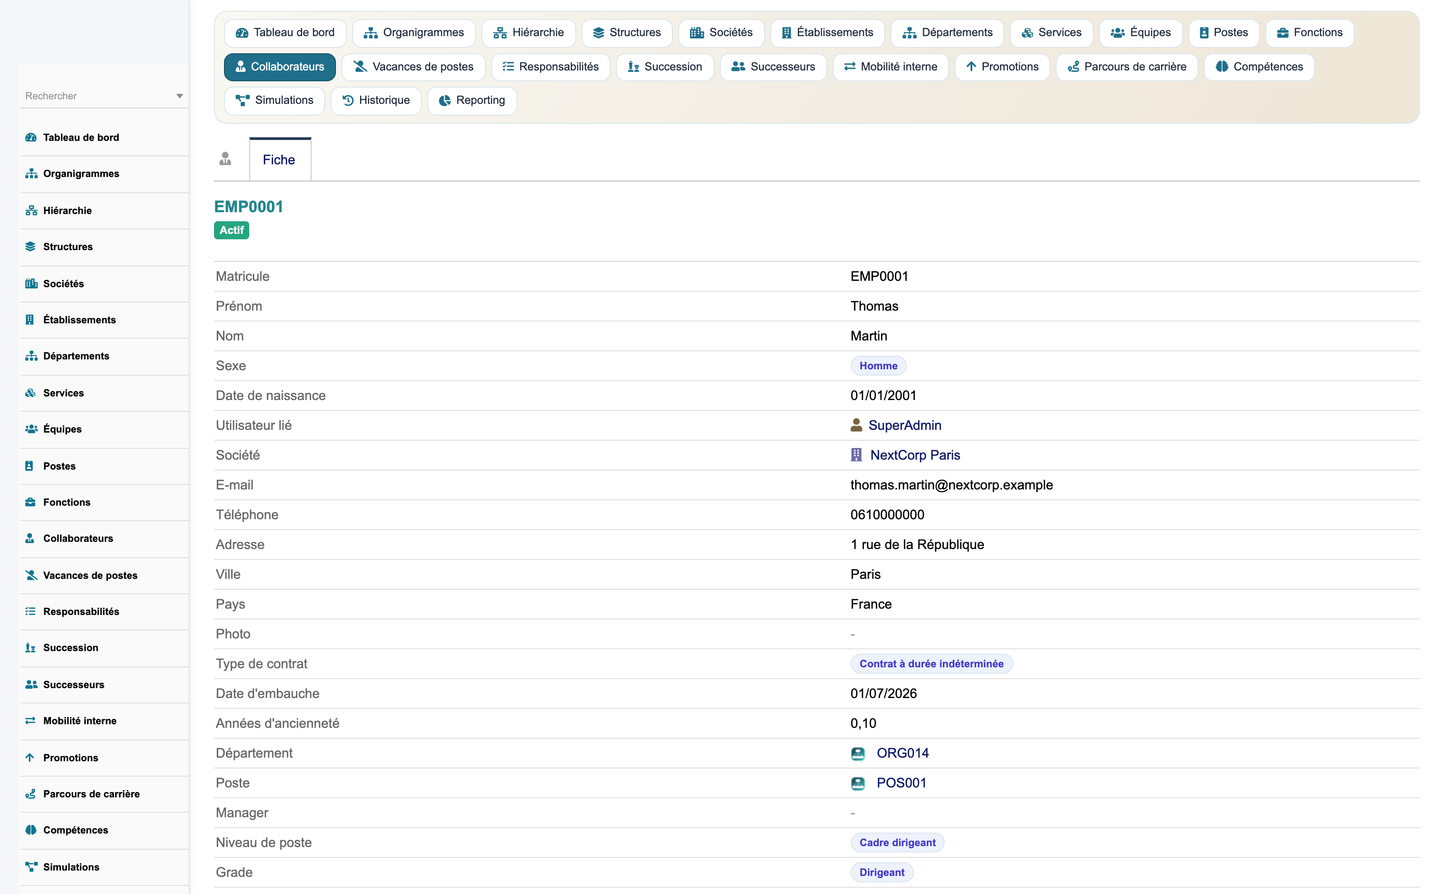Click the Promotions arrow icon in sidebar

point(30,757)
